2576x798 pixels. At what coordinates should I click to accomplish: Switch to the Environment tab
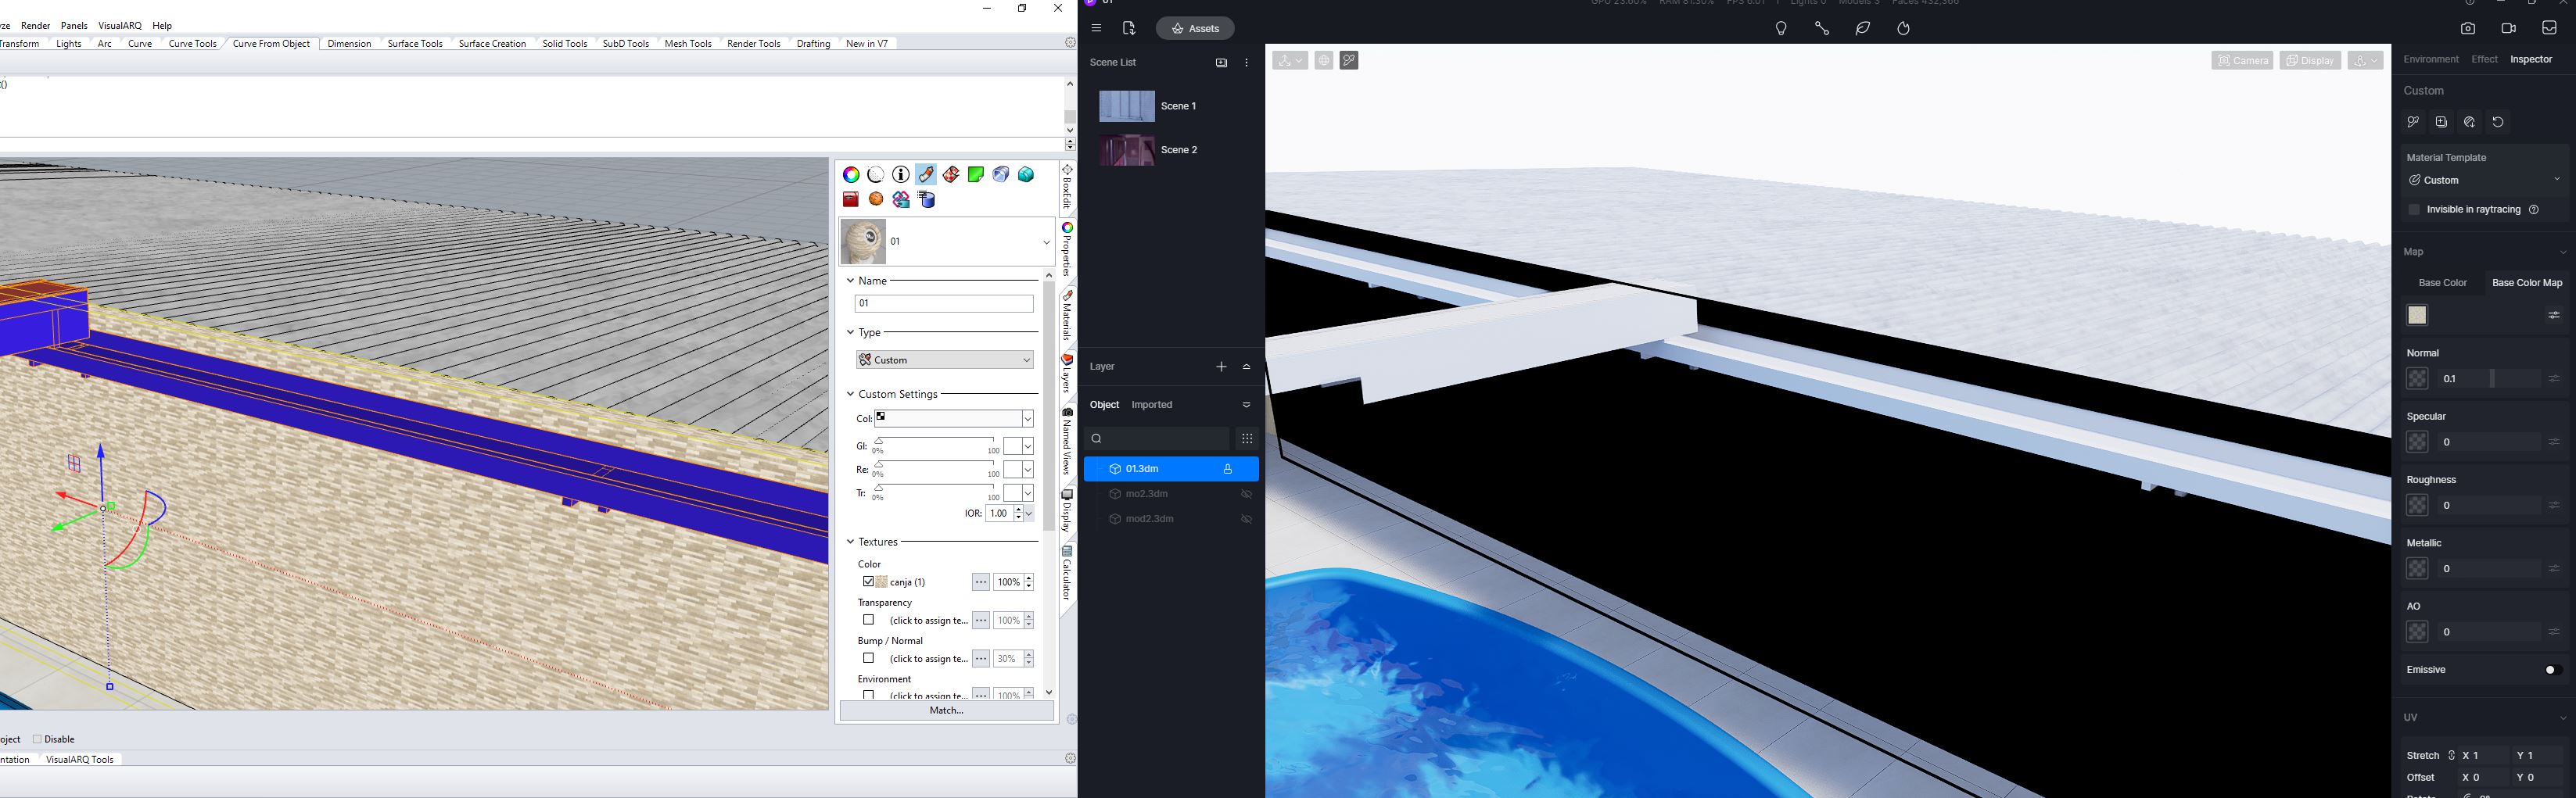click(x=2431, y=60)
